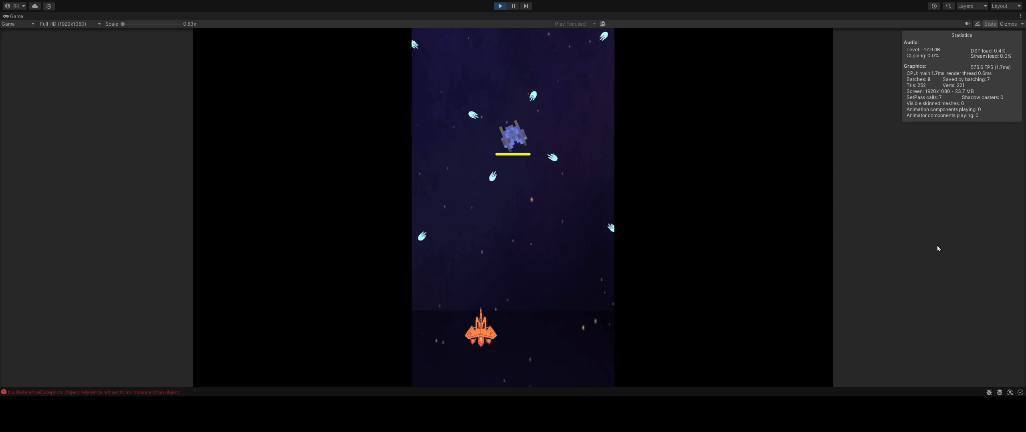Click the cloud services icon
Screen dimensions: 1026x432
pos(35,6)
